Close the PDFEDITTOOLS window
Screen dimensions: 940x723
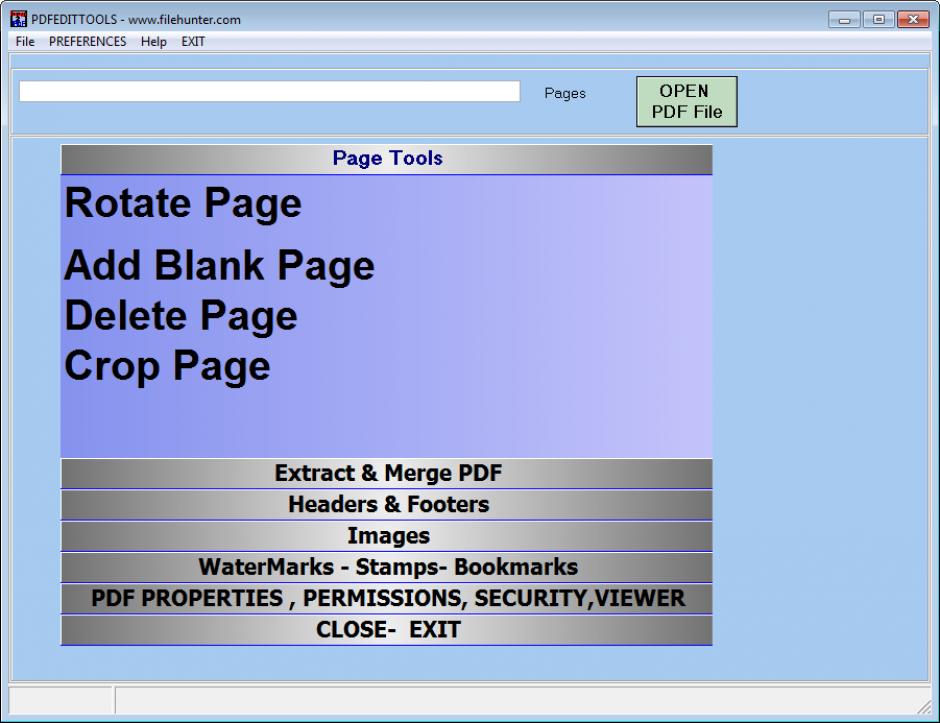pos(913,20)
